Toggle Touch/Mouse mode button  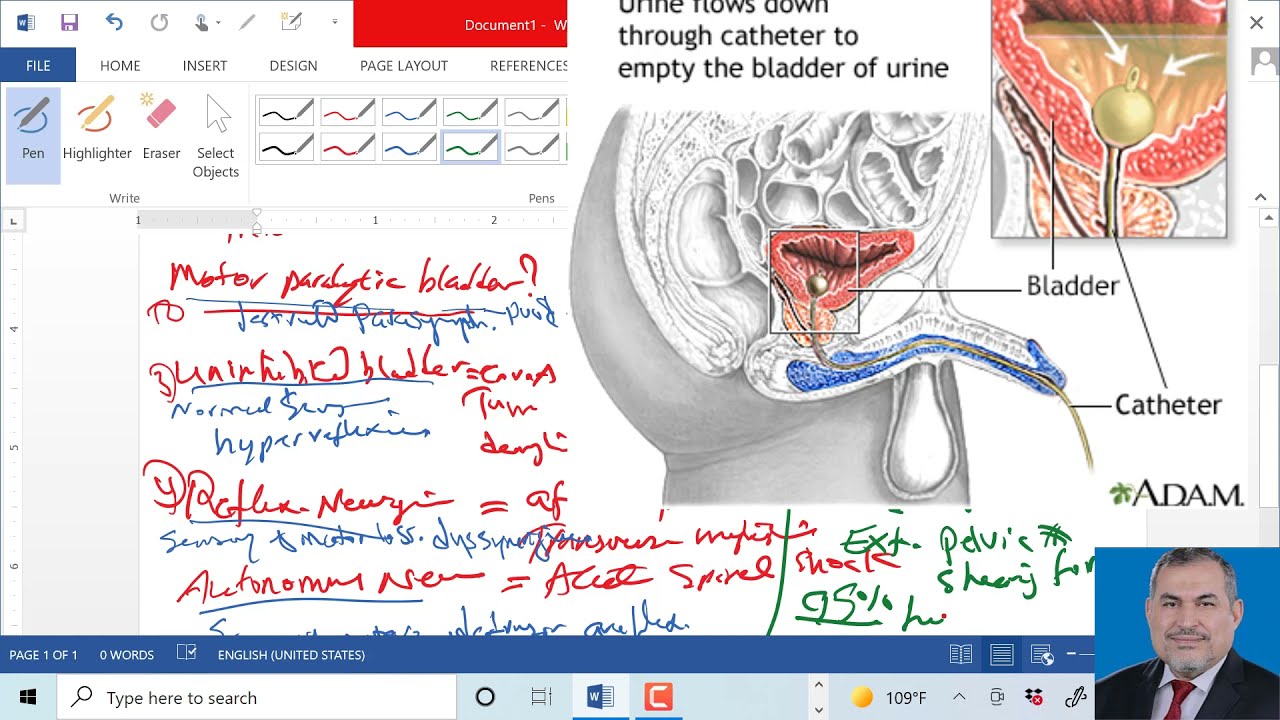tap(202, 23)
